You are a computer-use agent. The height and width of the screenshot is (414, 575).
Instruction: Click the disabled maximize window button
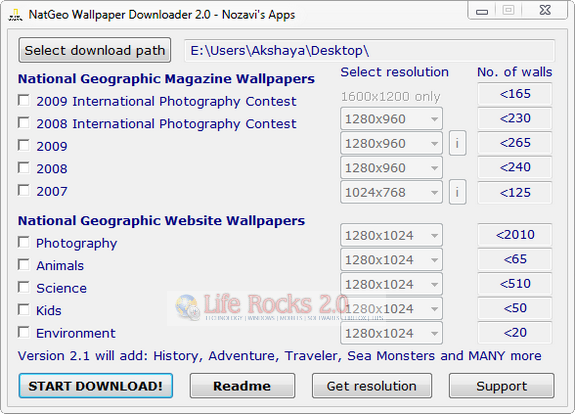[508, 11]
